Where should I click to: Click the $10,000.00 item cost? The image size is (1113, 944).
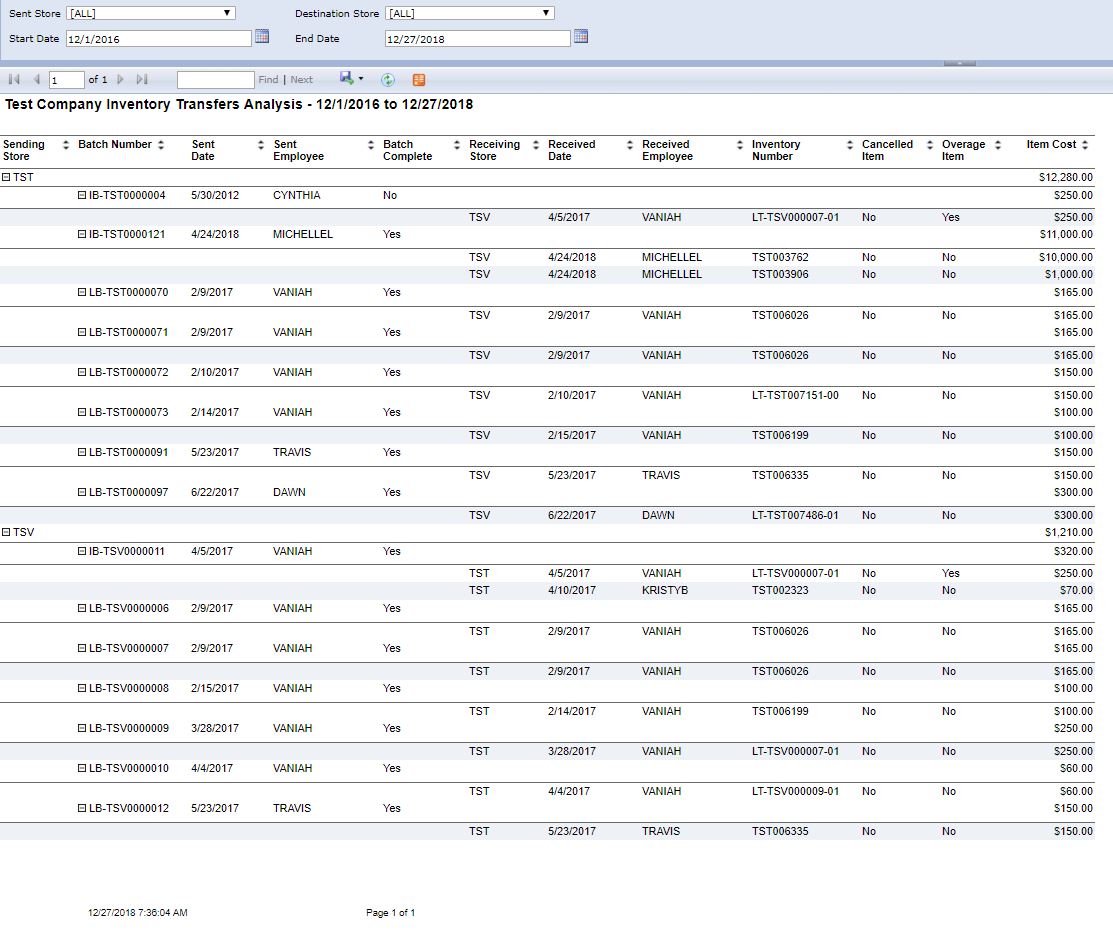(1065, 257)
